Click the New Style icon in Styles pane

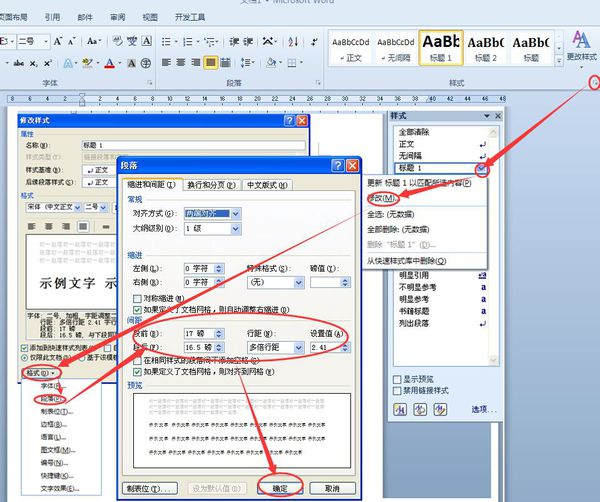pyautogui.click(x=400, y=410)
